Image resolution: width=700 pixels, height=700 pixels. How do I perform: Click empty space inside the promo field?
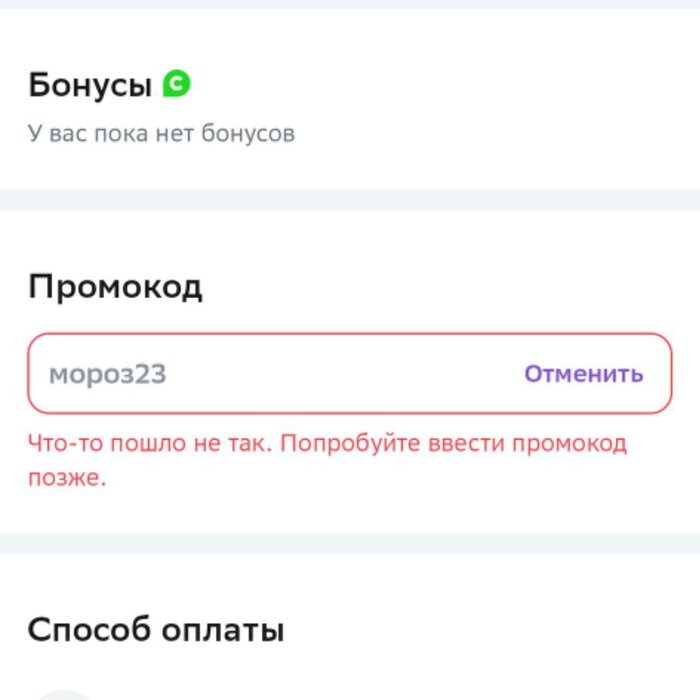pos(350,374)
